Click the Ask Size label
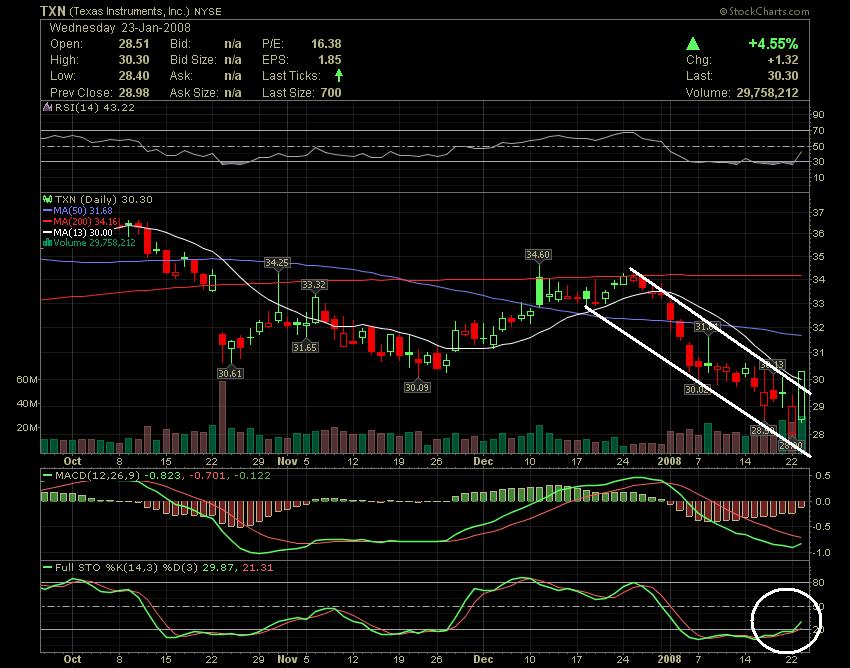 [192, 93]
